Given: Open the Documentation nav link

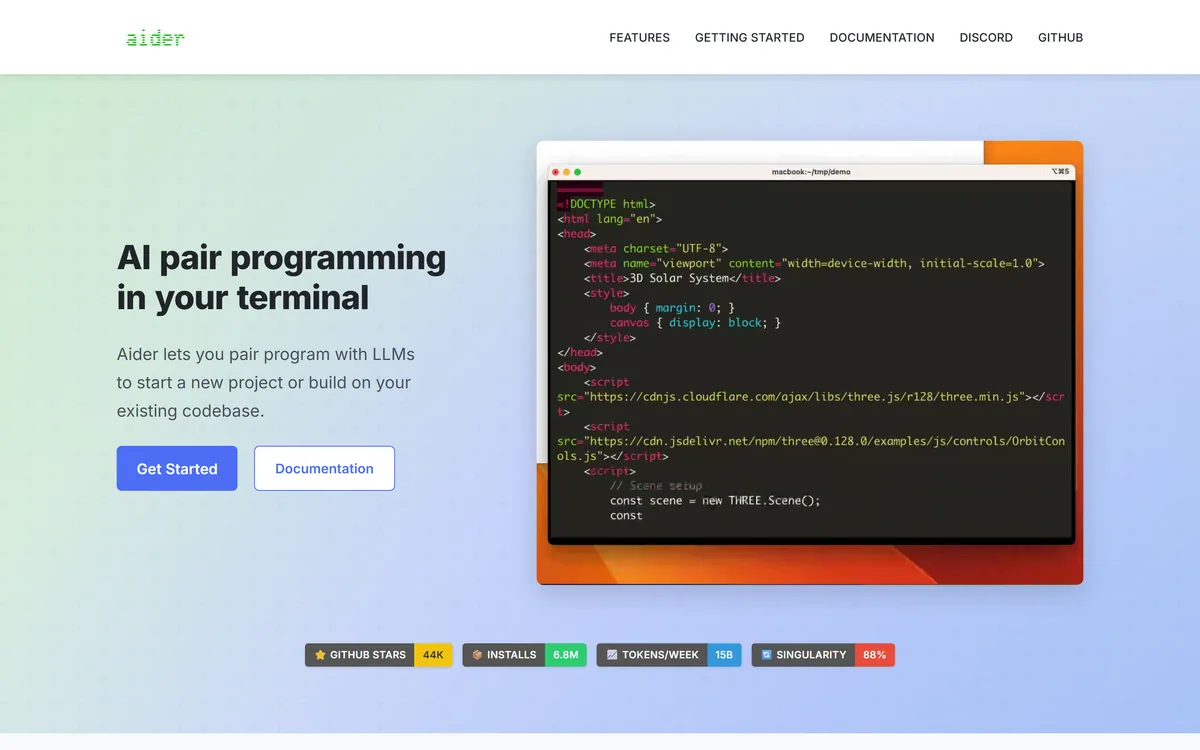Looking at the screenshot, I should 882,38.
